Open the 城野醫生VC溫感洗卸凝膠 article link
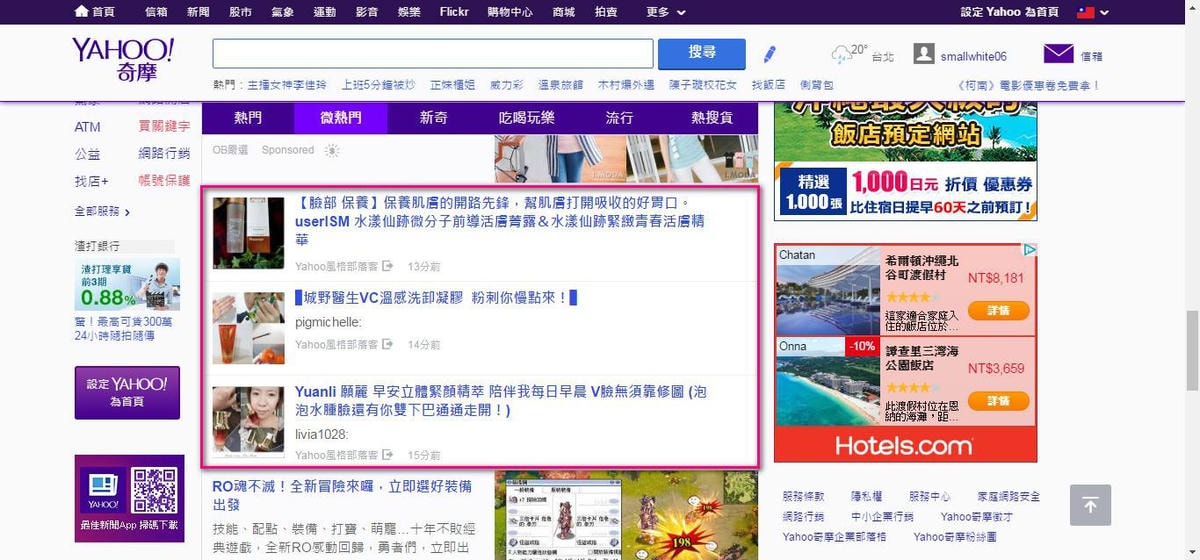The height and width of the screenshot is (560, 1200). click(x=436, y=298)
